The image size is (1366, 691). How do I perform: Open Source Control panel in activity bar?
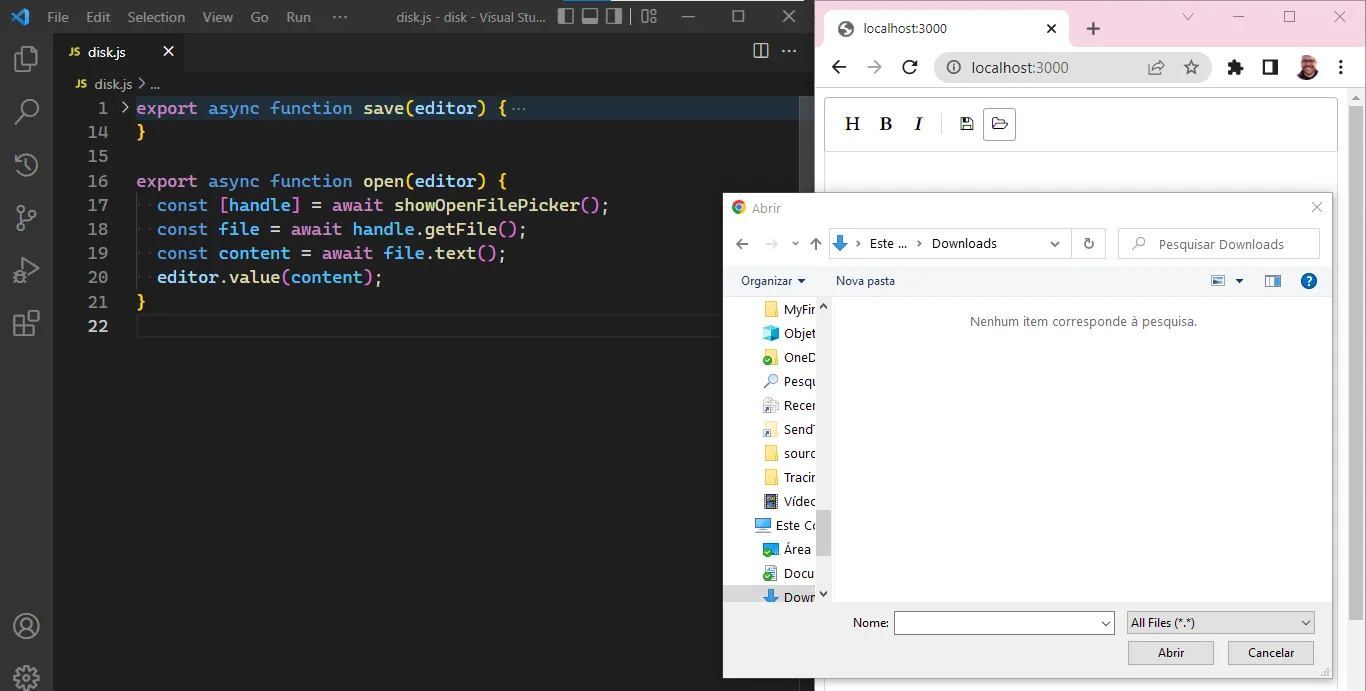click(x=26, y=217)
